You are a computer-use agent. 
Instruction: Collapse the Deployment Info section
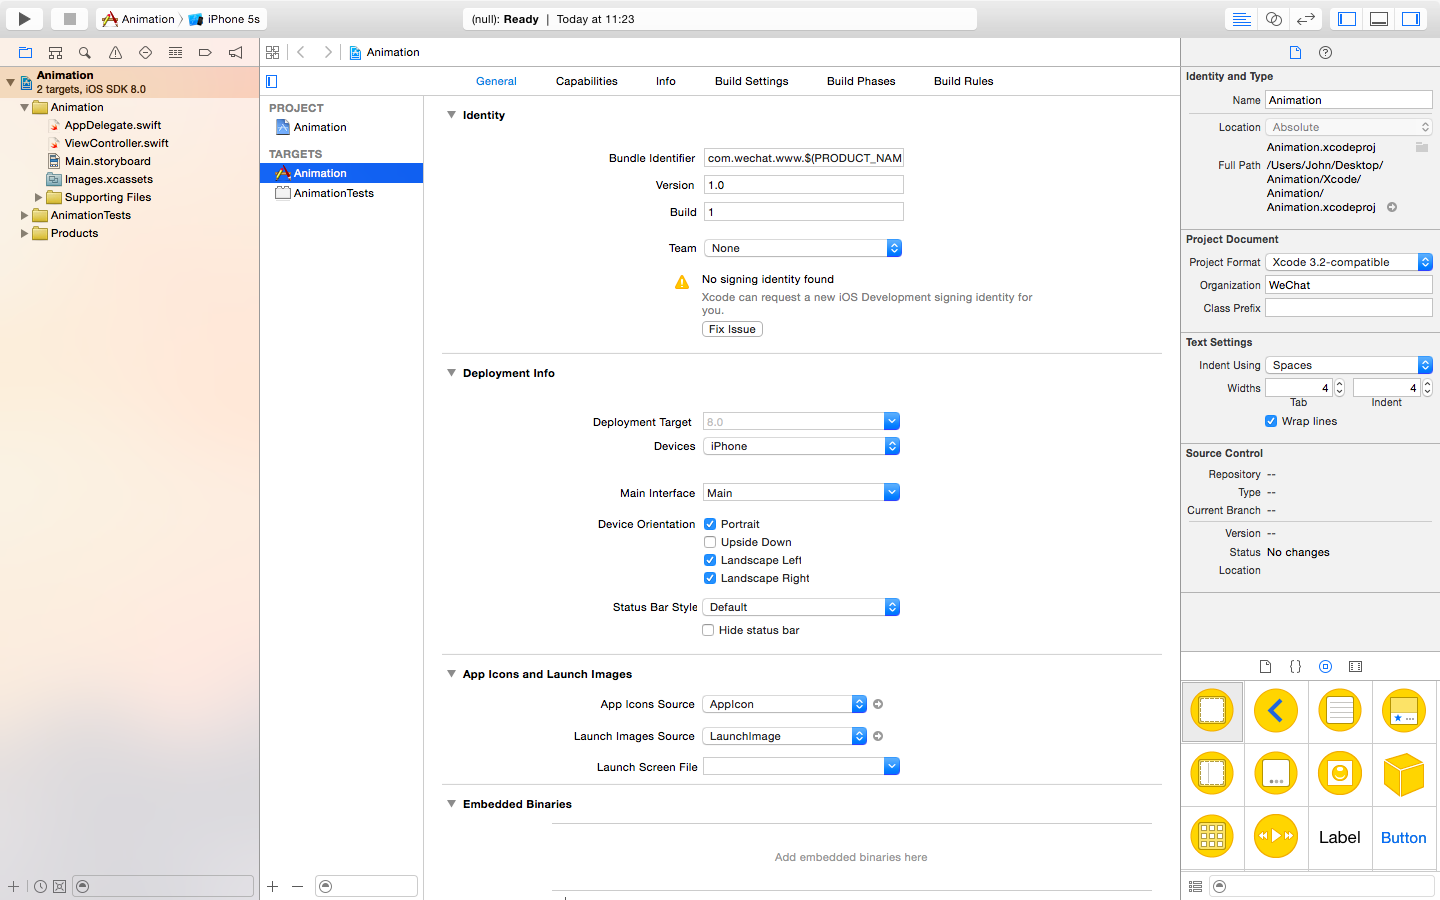click(451, 373)
